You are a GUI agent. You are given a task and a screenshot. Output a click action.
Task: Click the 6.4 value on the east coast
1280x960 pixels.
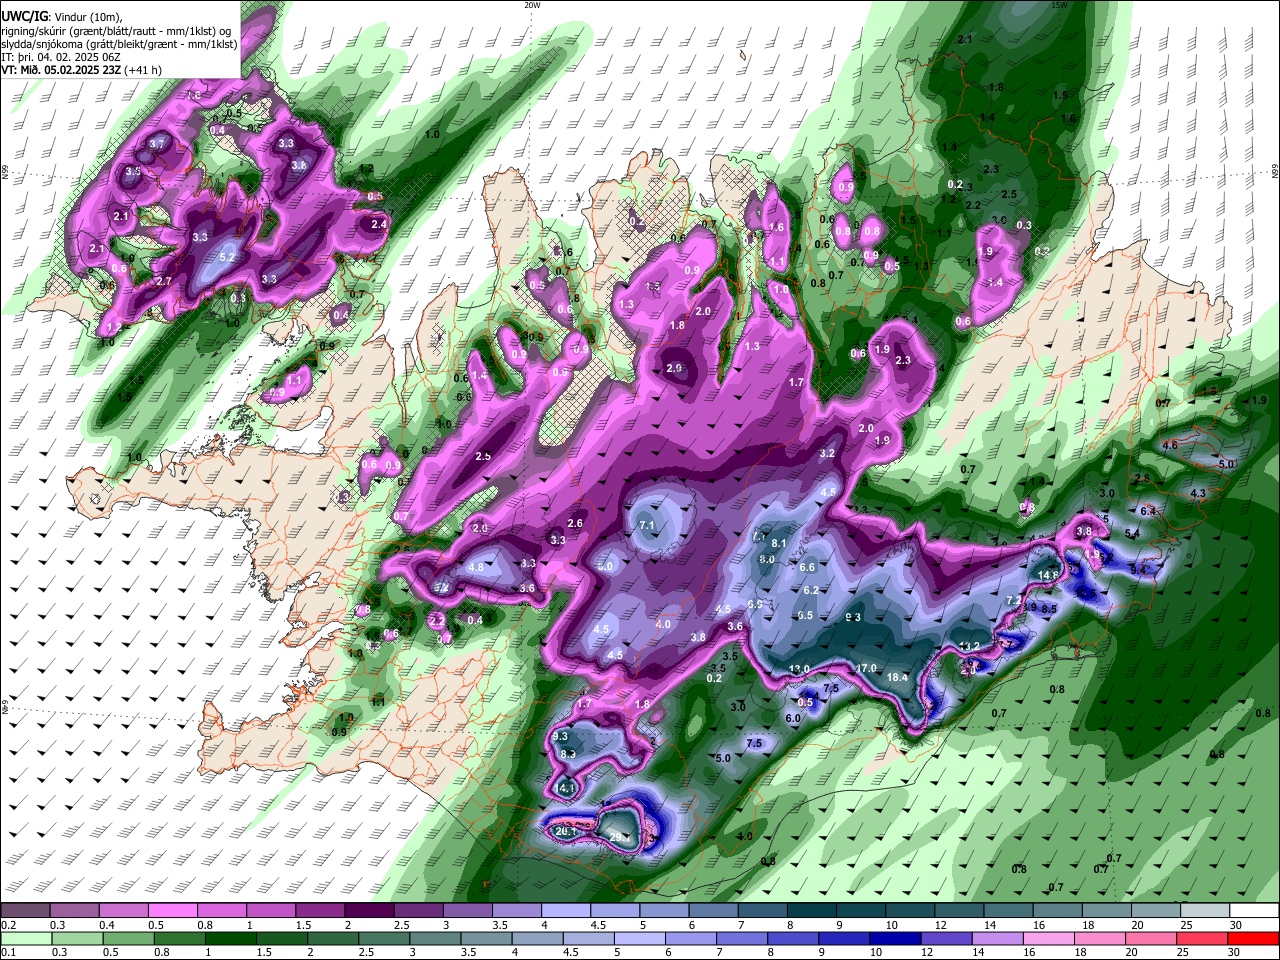click(x=1148, y=511)
